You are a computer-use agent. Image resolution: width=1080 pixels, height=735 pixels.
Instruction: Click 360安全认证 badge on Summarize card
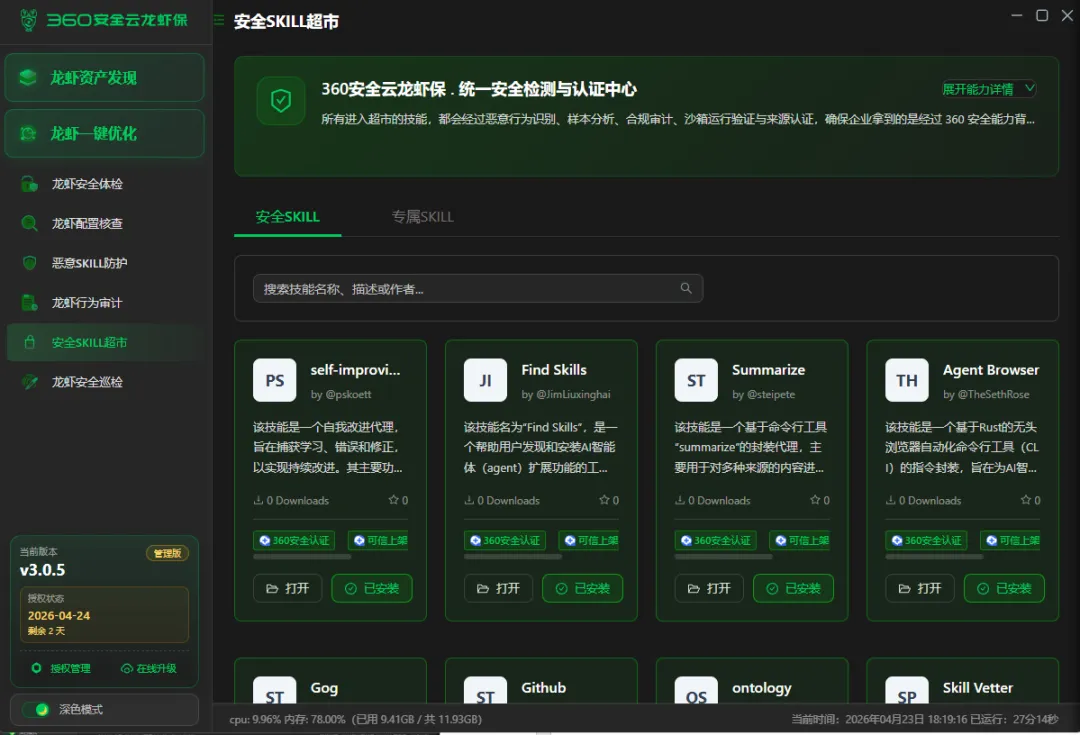[716, 541]
